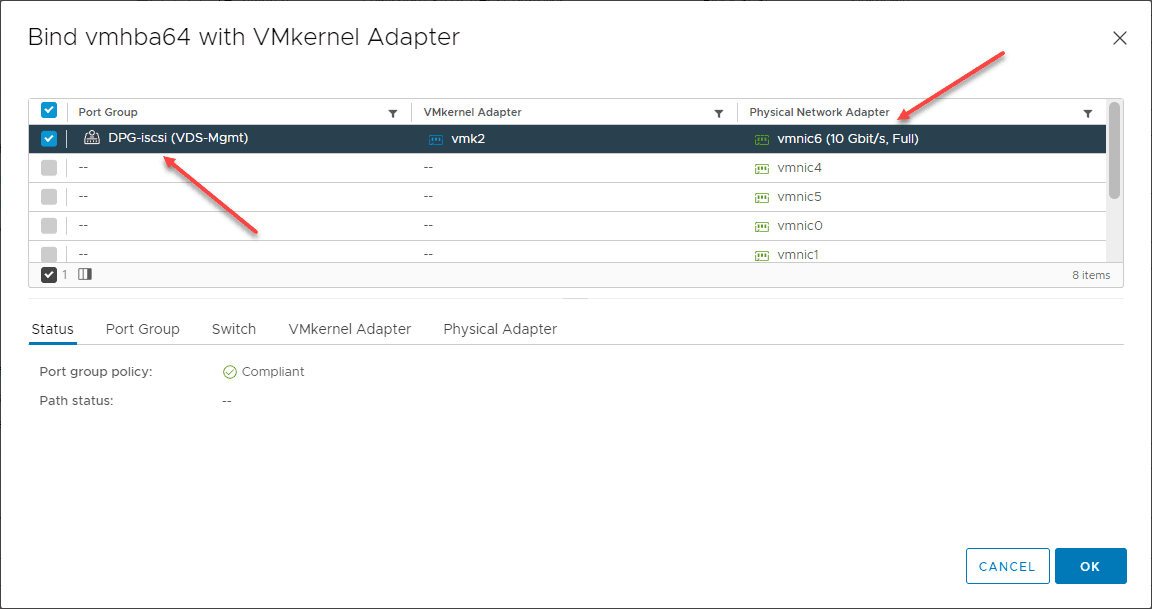
Task: Click the DPG-iscsi port group icon
Action: (x=92, y=139)
